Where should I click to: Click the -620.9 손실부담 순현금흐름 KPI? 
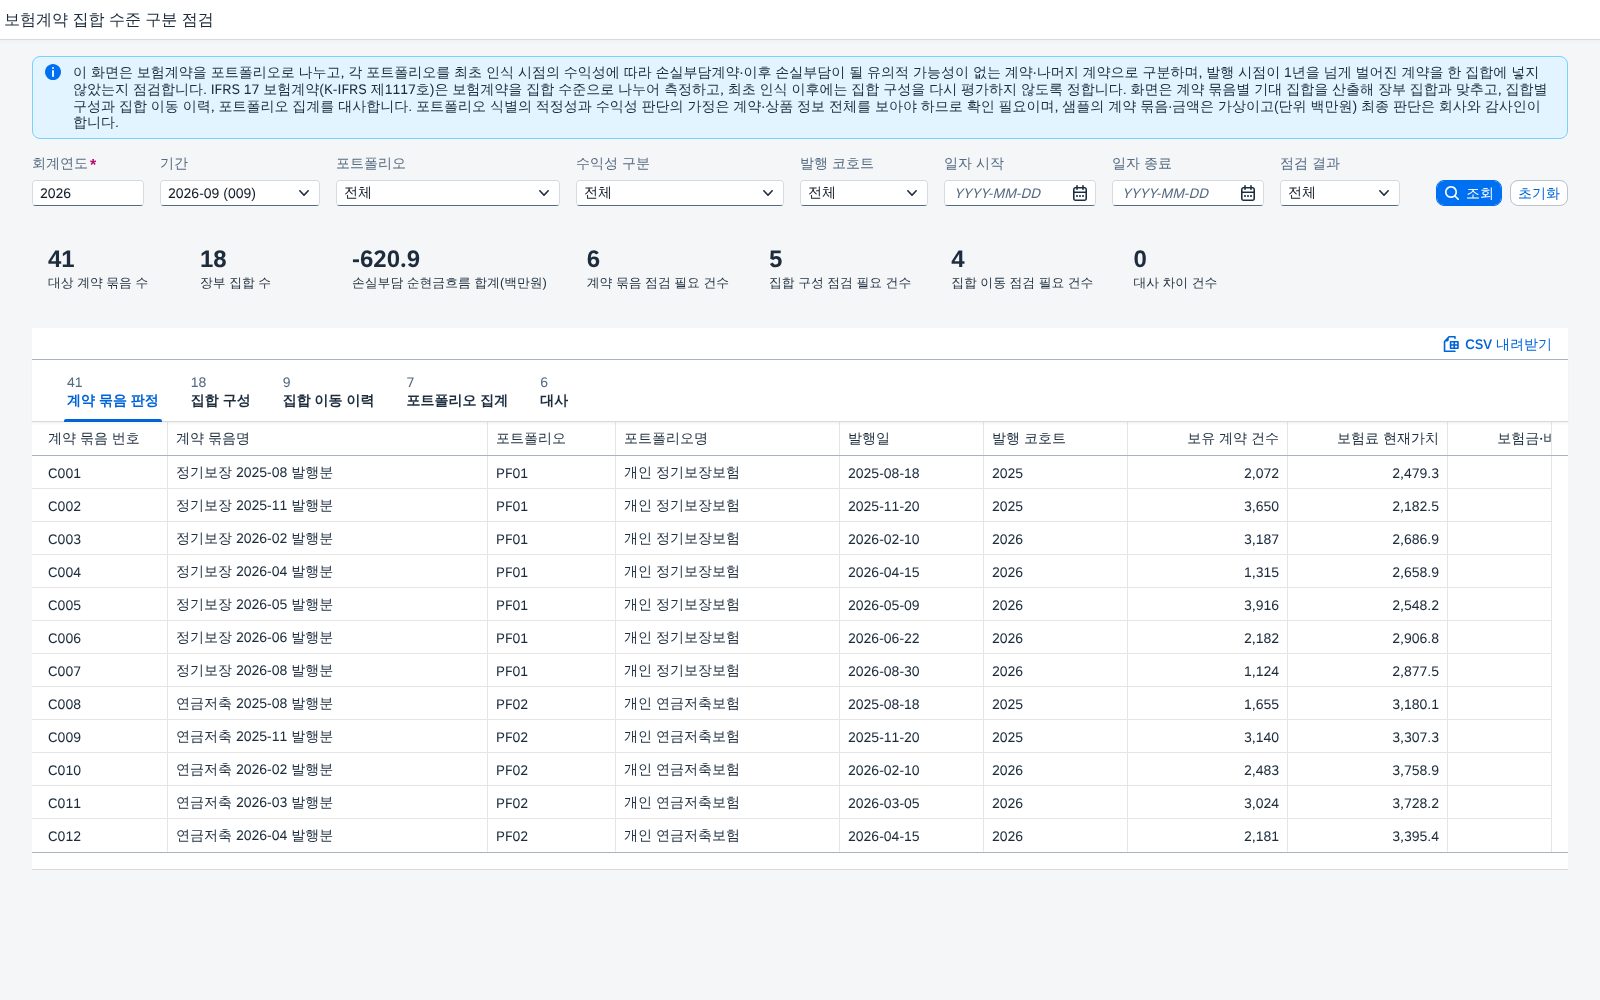[449, 270]
